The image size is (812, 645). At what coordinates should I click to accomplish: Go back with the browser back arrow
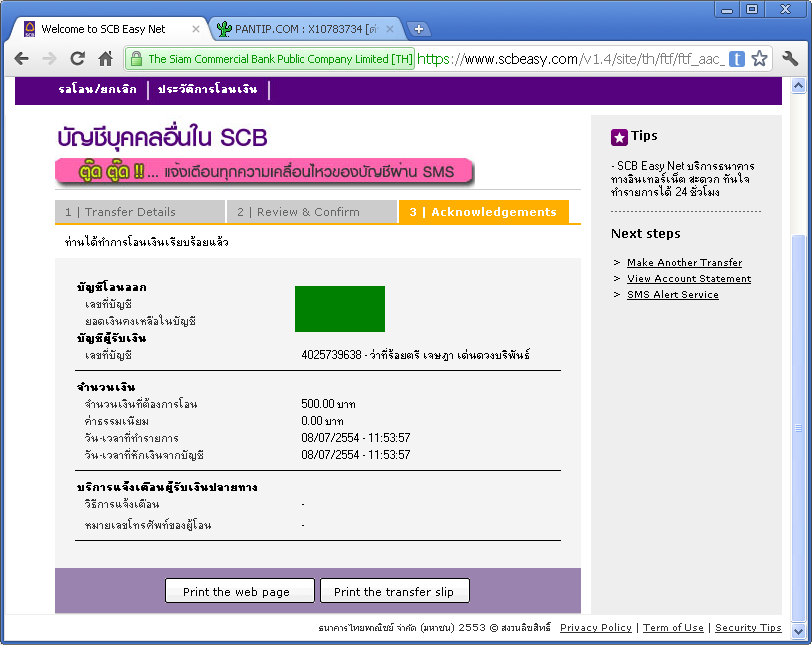tap(22, 58)
